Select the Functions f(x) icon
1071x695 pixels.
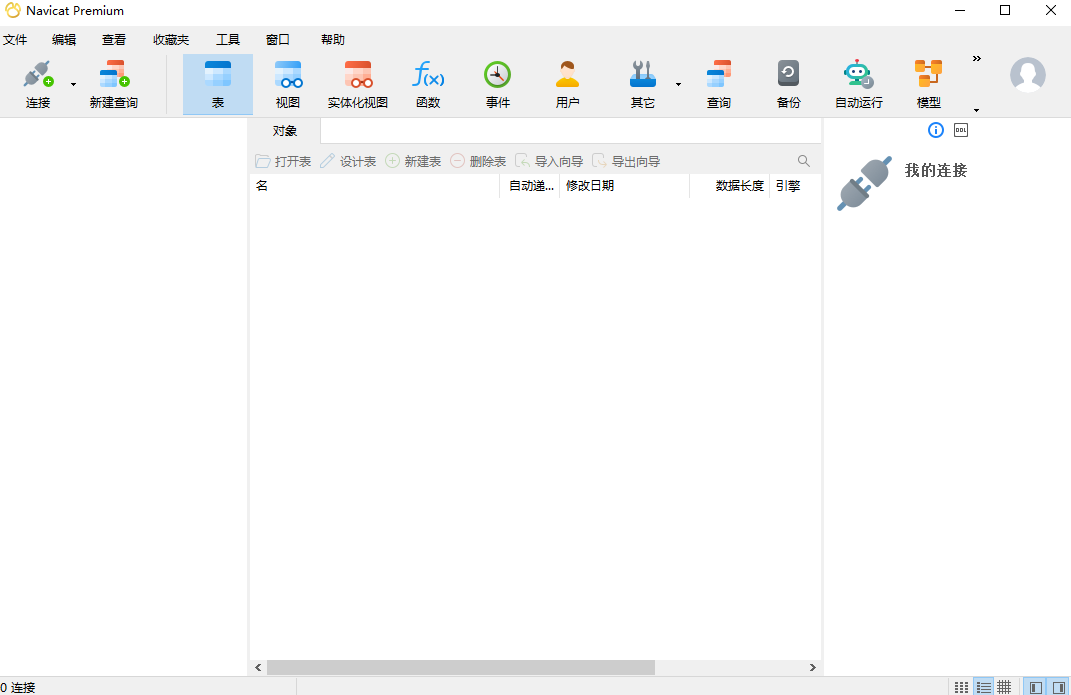pos(428,76)
